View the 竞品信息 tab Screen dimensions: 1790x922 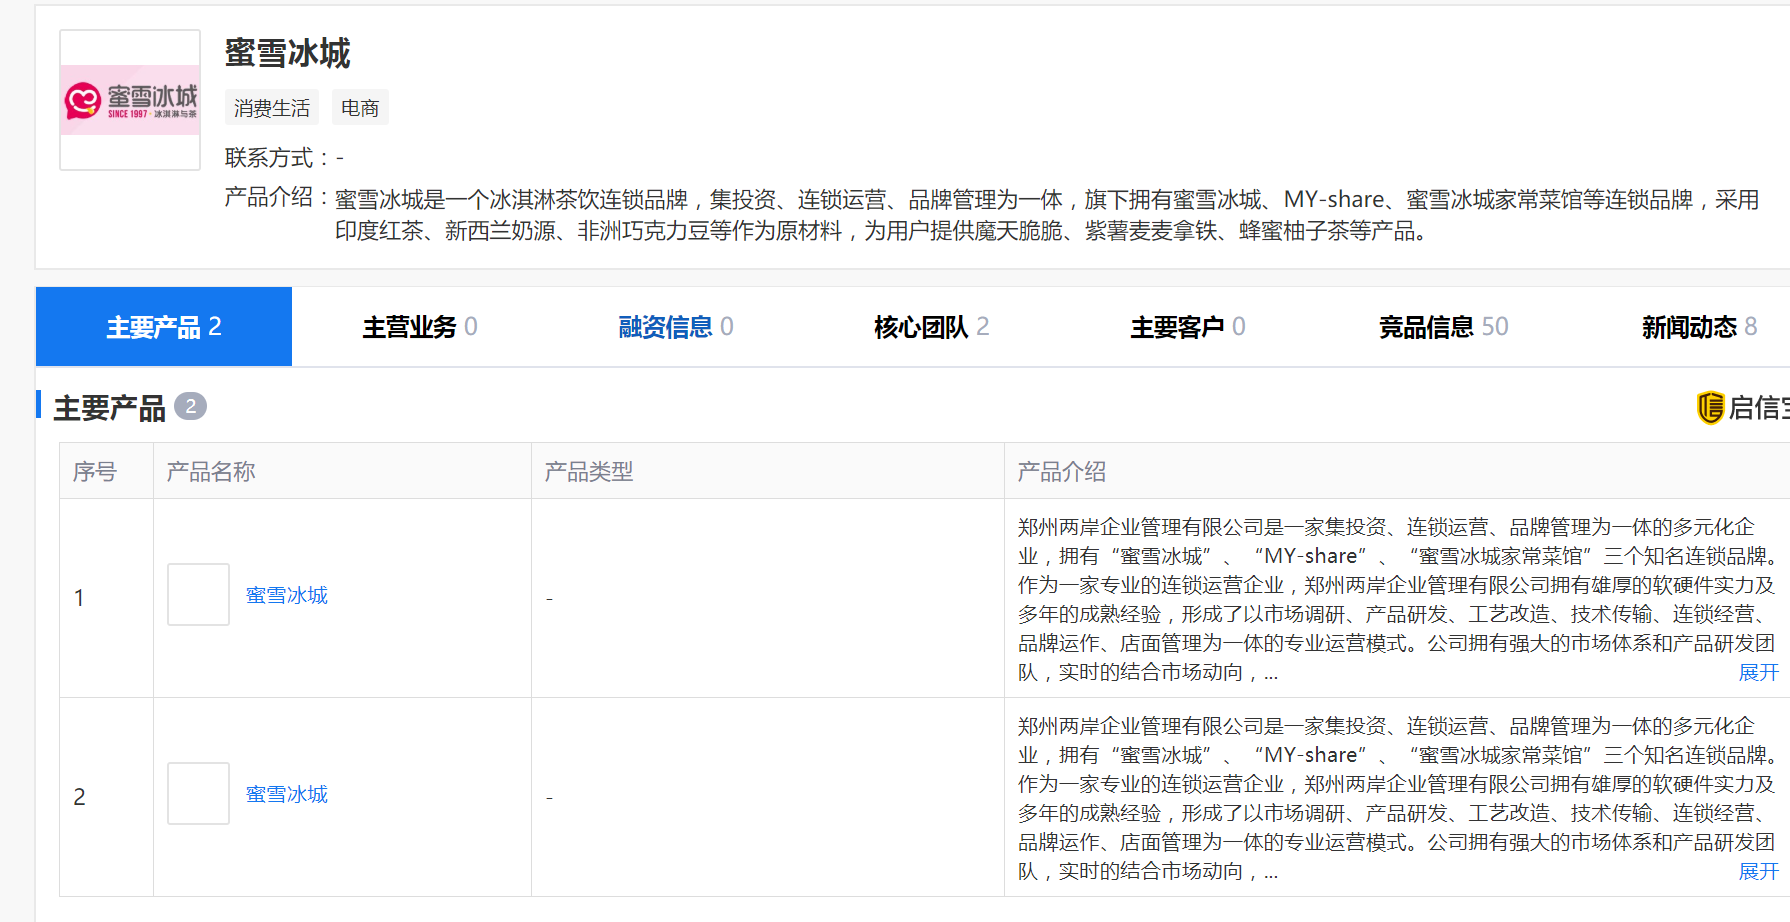(x=1443, y=327)
